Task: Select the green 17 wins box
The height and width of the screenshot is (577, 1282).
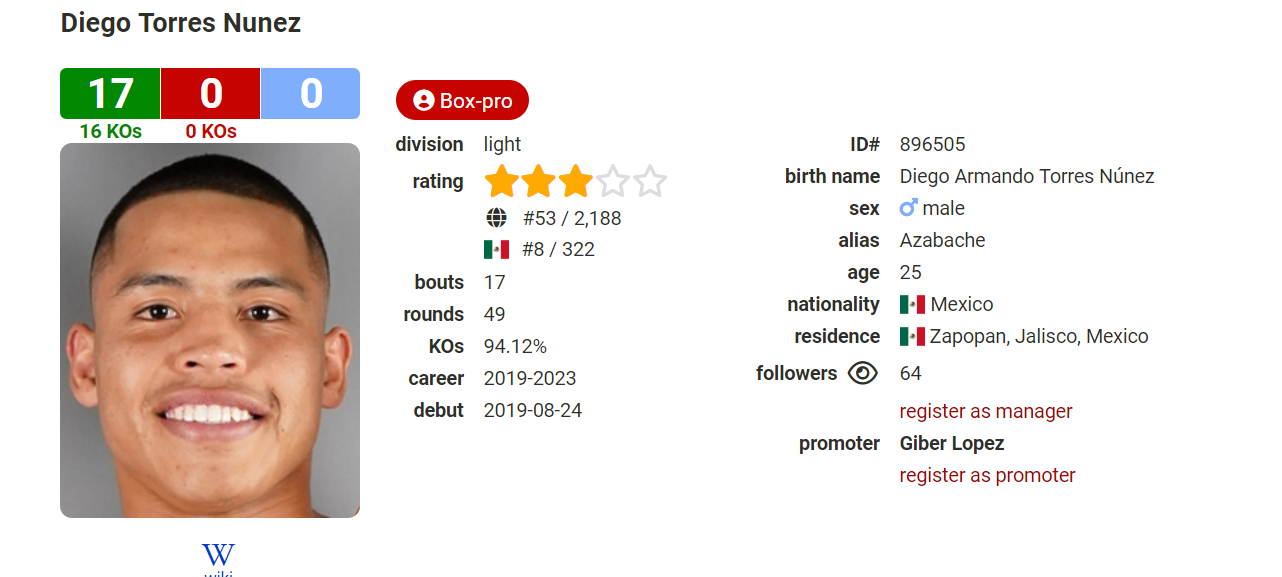Action: click(110, 94)
